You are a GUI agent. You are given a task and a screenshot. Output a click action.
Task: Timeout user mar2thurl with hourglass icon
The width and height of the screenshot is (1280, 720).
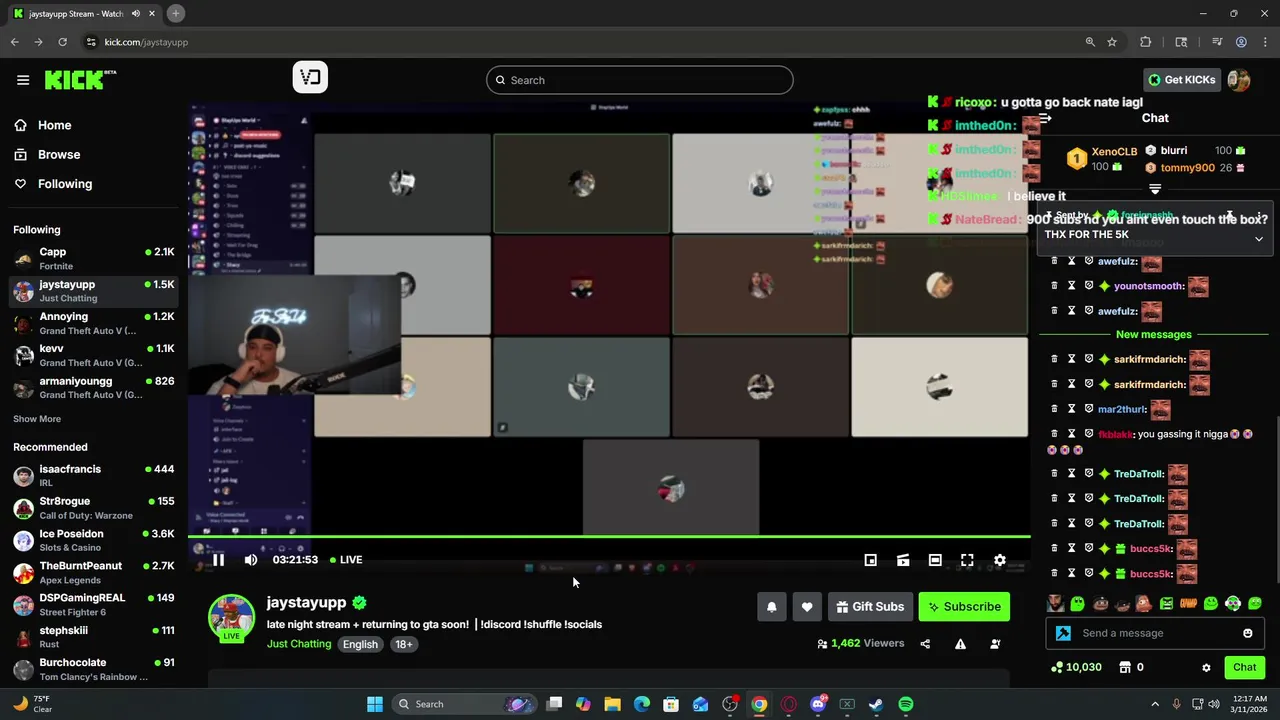tap(1071, 409)
